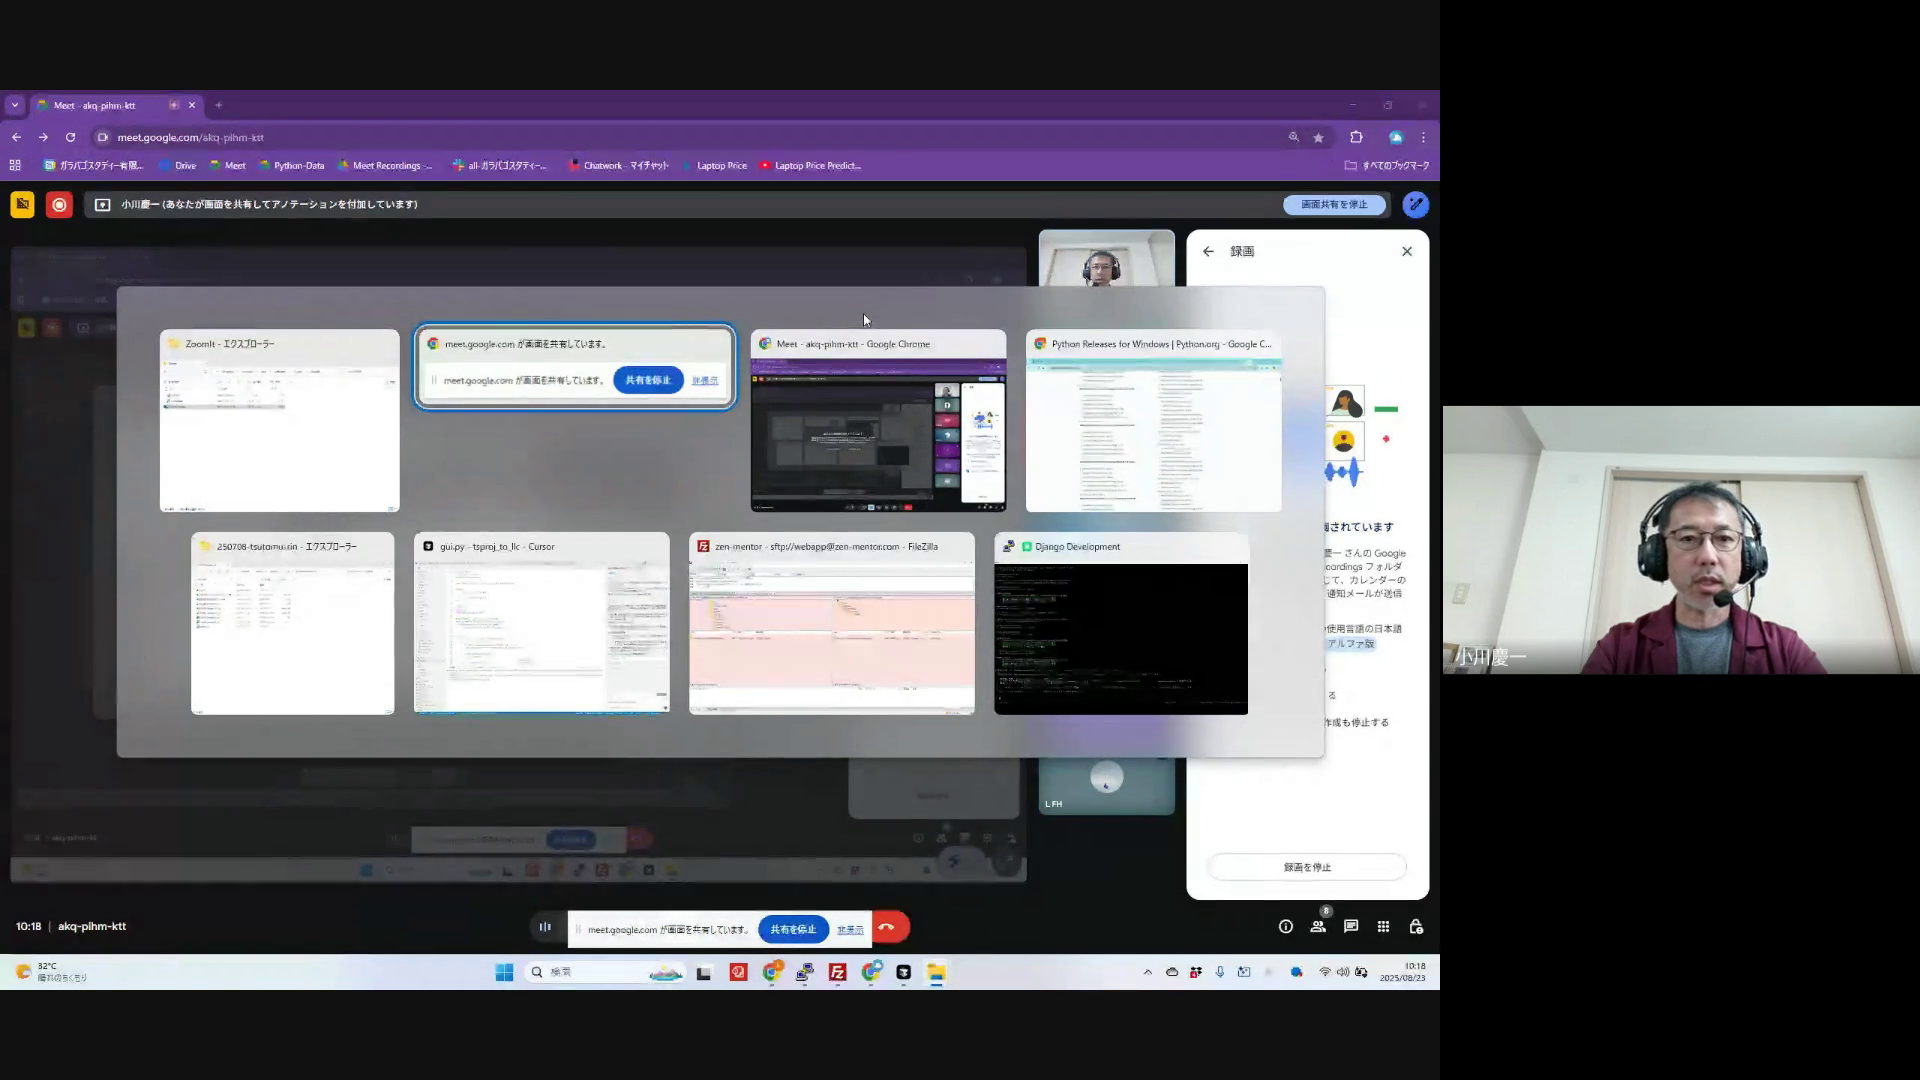This screenshot has width=1920, height=1080.
Task: Go back using recording panel arrow
Action: point(1208,252)
